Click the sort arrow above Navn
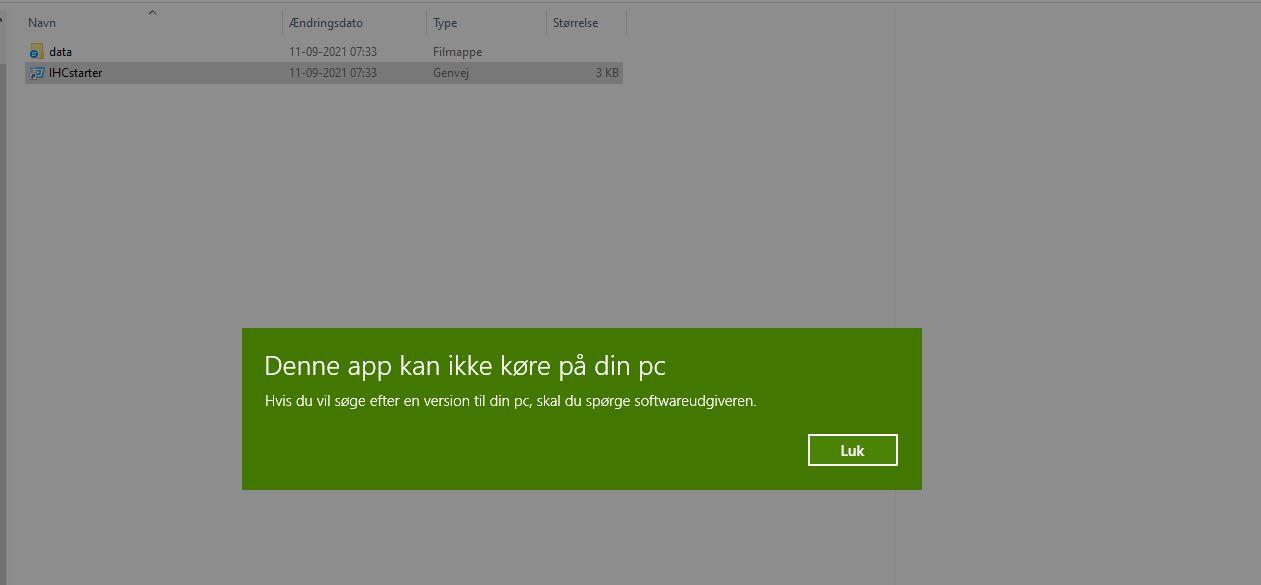Screen dimensions: 1261x585 pos(152,12)
